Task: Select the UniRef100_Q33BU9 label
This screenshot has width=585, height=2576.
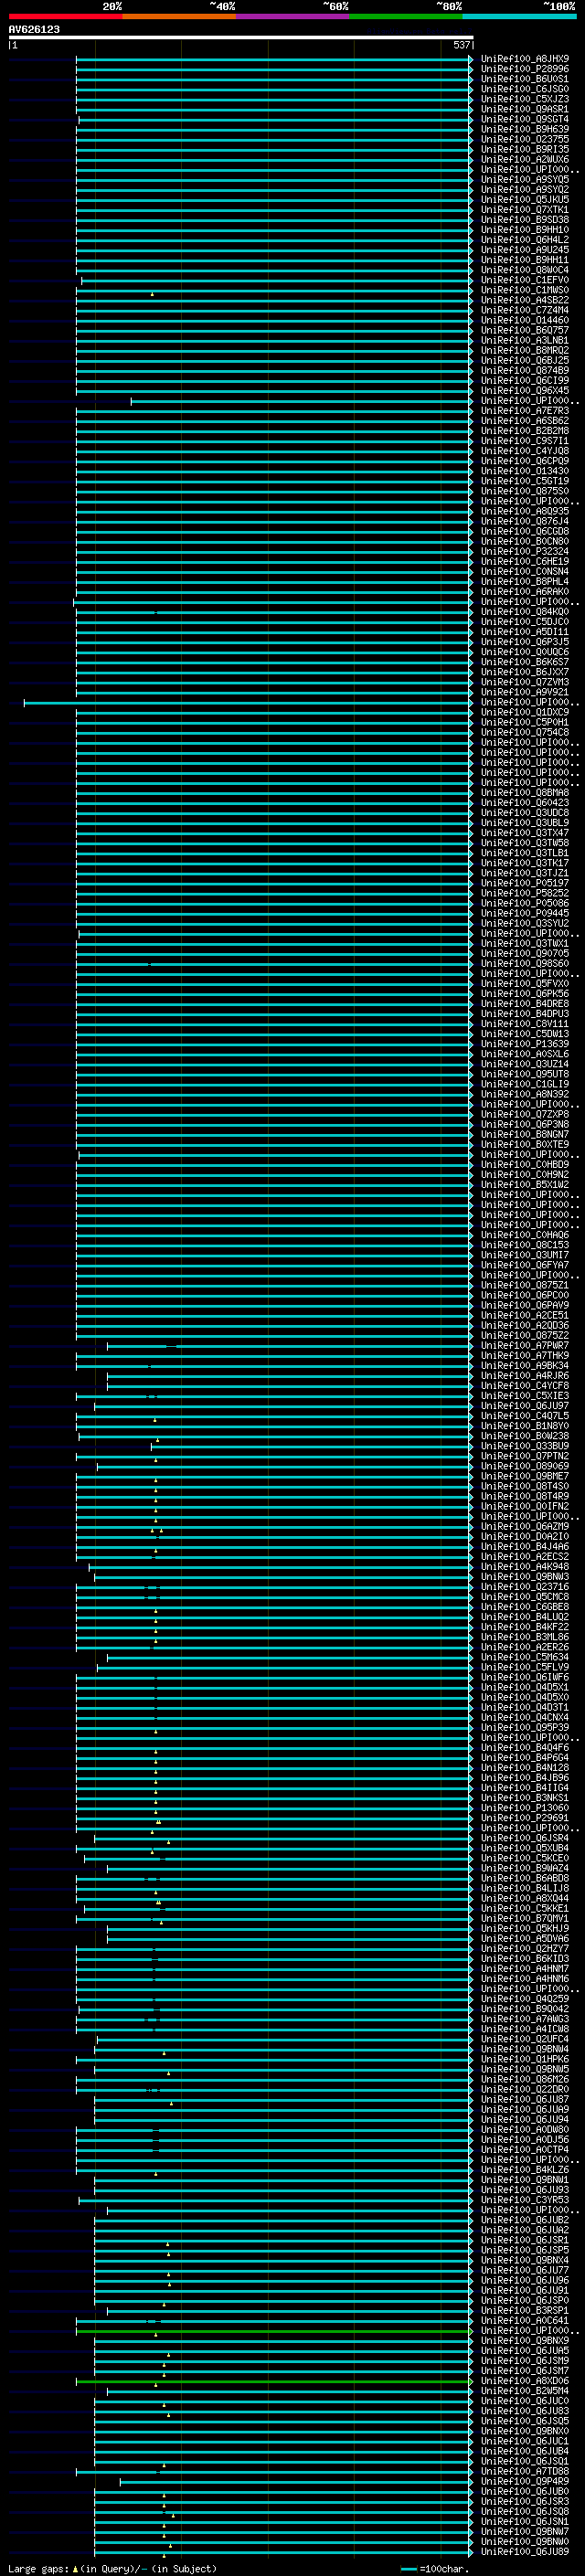Action: click(x=525, y=1446)
